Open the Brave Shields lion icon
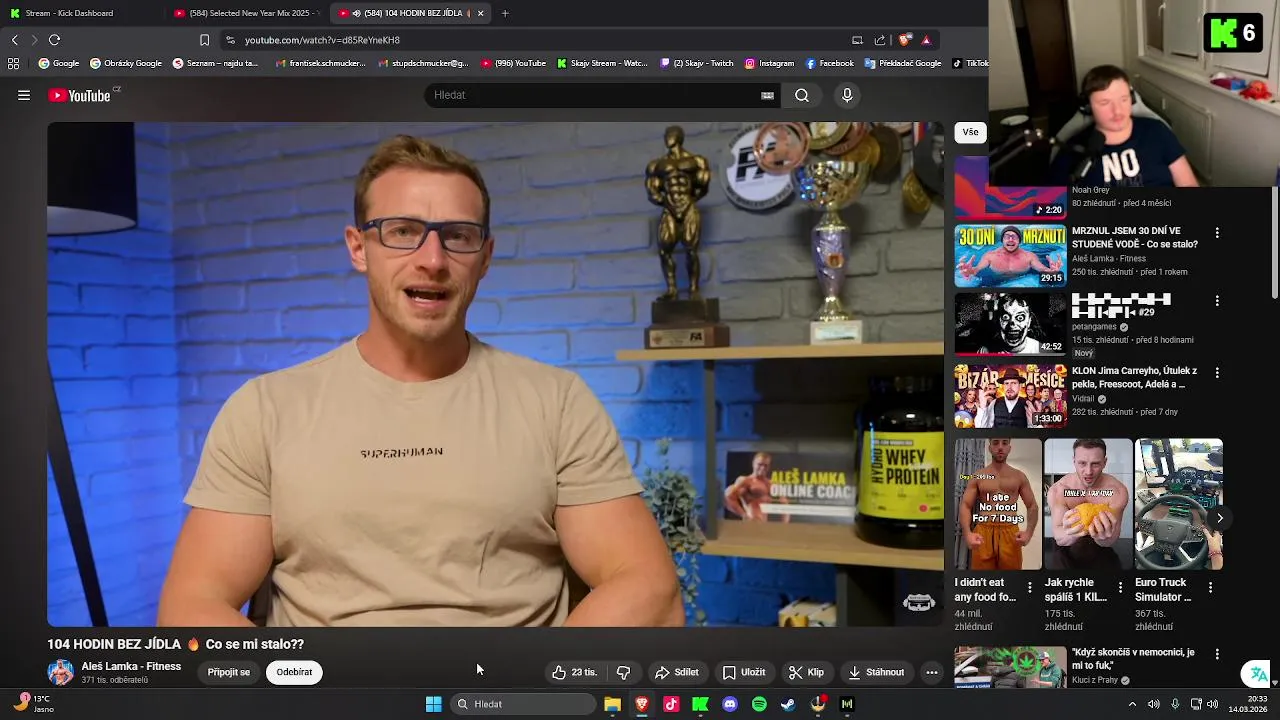 point(905,40)
